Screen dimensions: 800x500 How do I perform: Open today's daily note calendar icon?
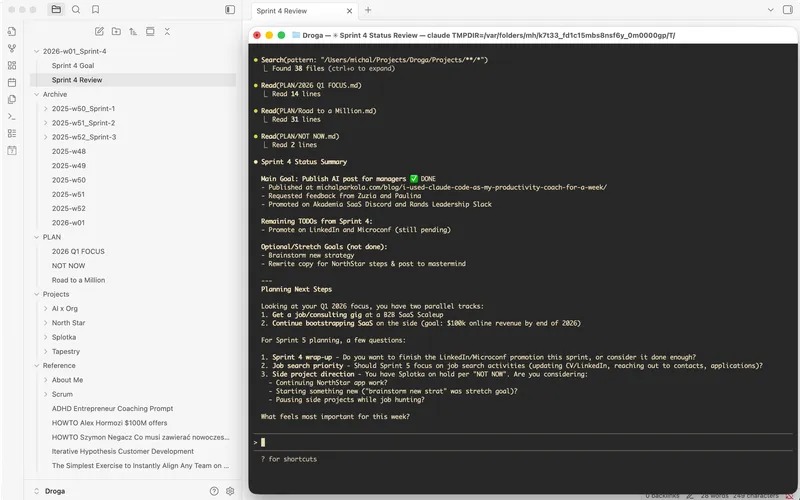tap(12, 82)
